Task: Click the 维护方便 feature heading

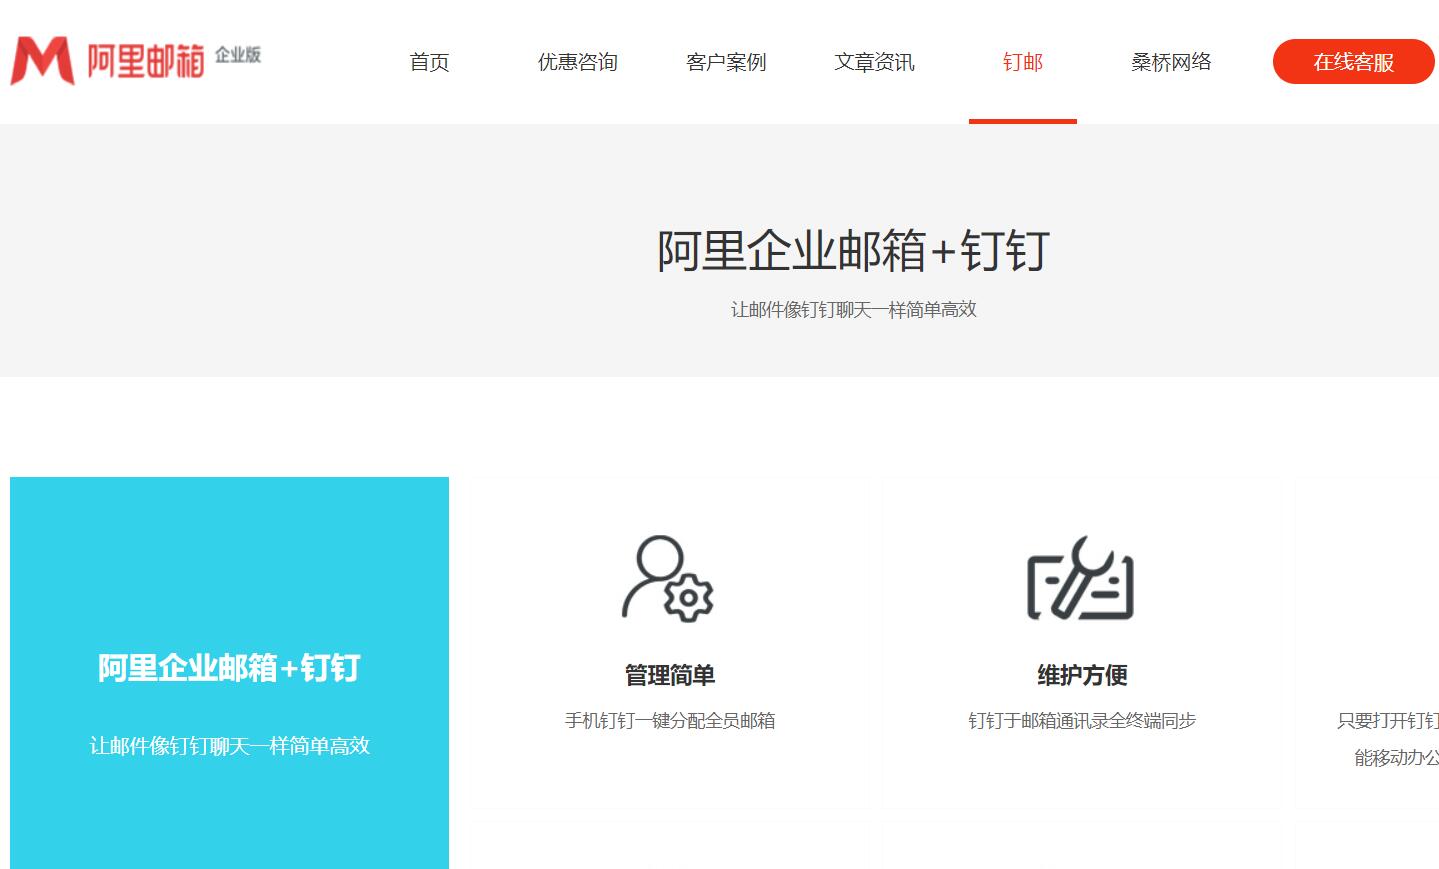Action: [x=1082, y=676]
